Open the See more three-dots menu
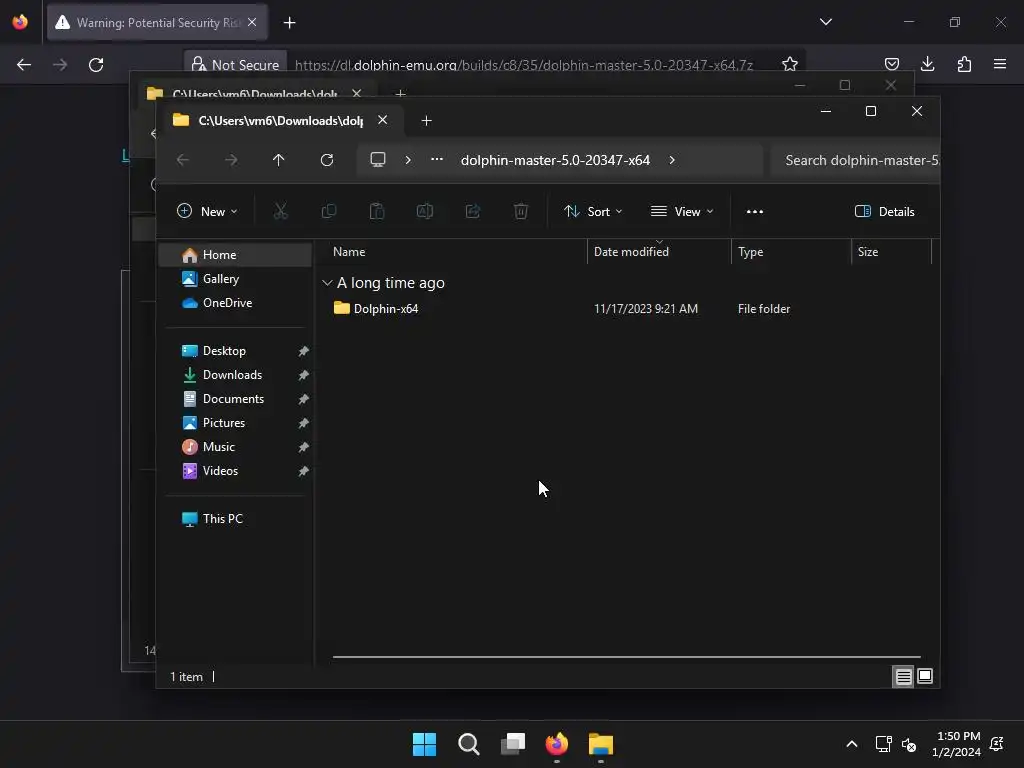Viewport: 1024px width, 768px height. (x=754, y=212)
